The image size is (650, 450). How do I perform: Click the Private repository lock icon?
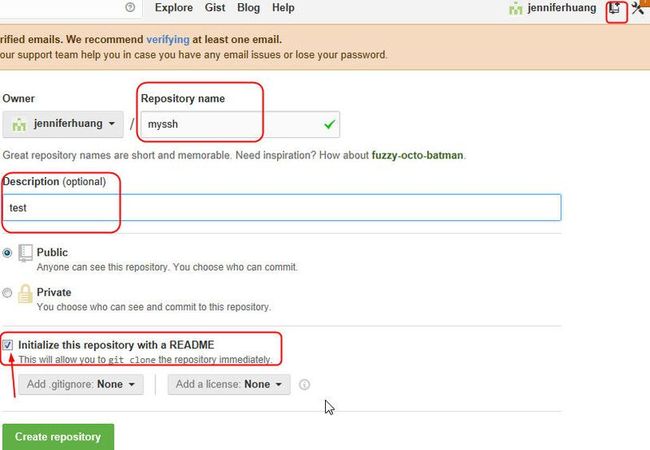coord(25,293)
